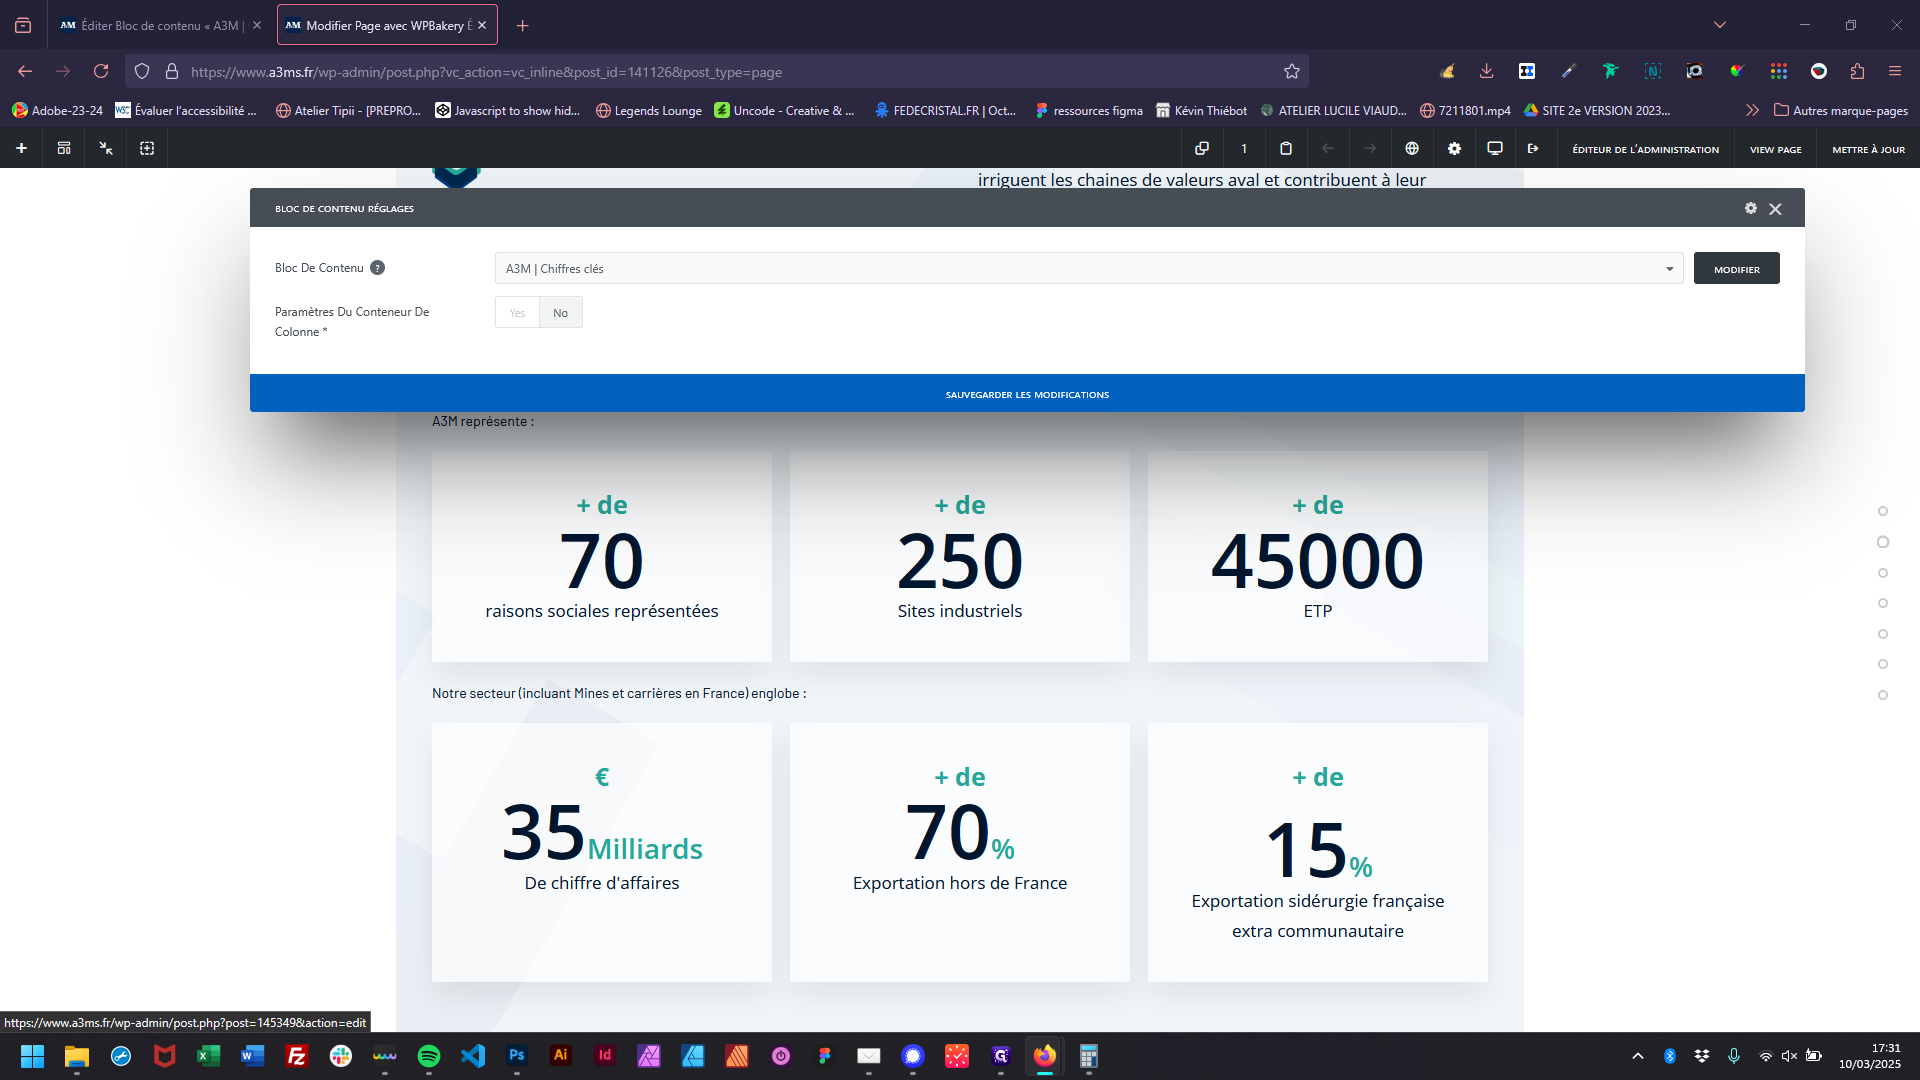Click the WPBakery add element plus icon

coord(21,148)
